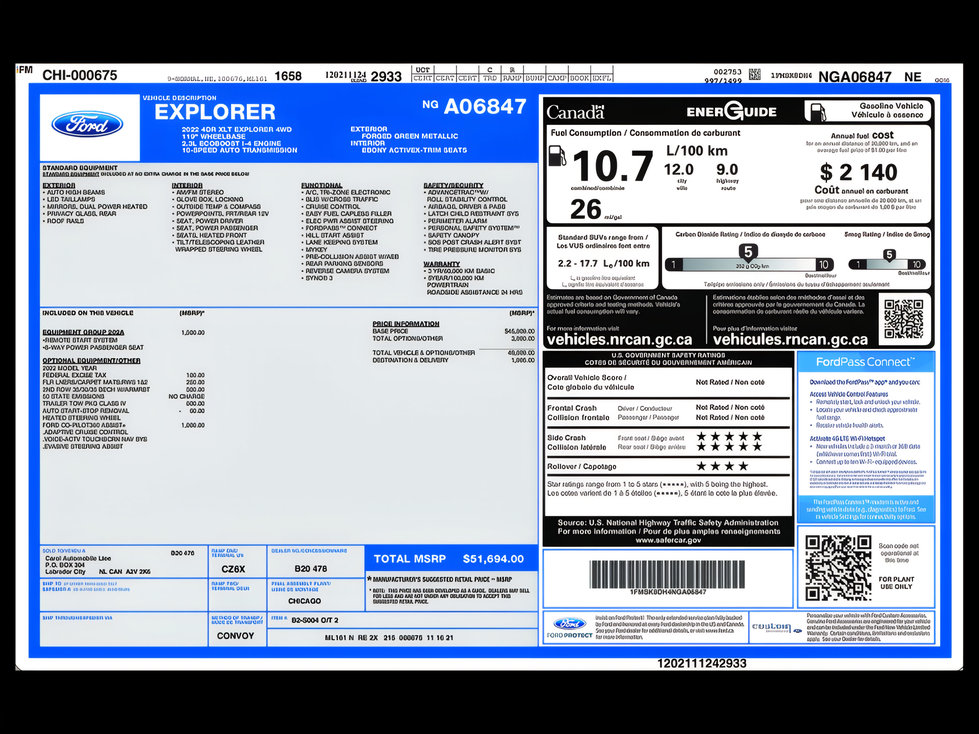Click the VIN barcode 1FMSK8DH4NGA06847
The width and height of the screenshot is (979, 734).
point(667,574)
